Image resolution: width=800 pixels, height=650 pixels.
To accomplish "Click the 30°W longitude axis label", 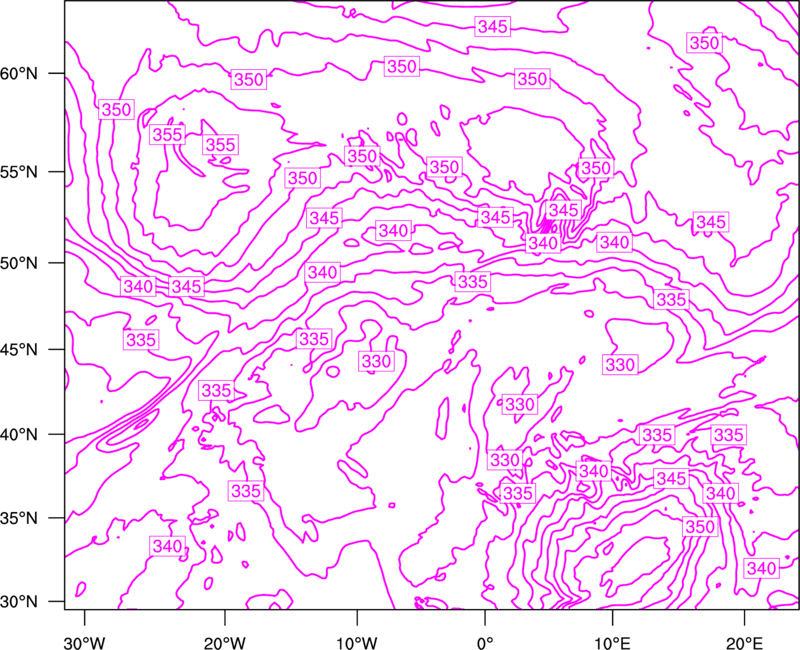I will (x=85, y=643).
